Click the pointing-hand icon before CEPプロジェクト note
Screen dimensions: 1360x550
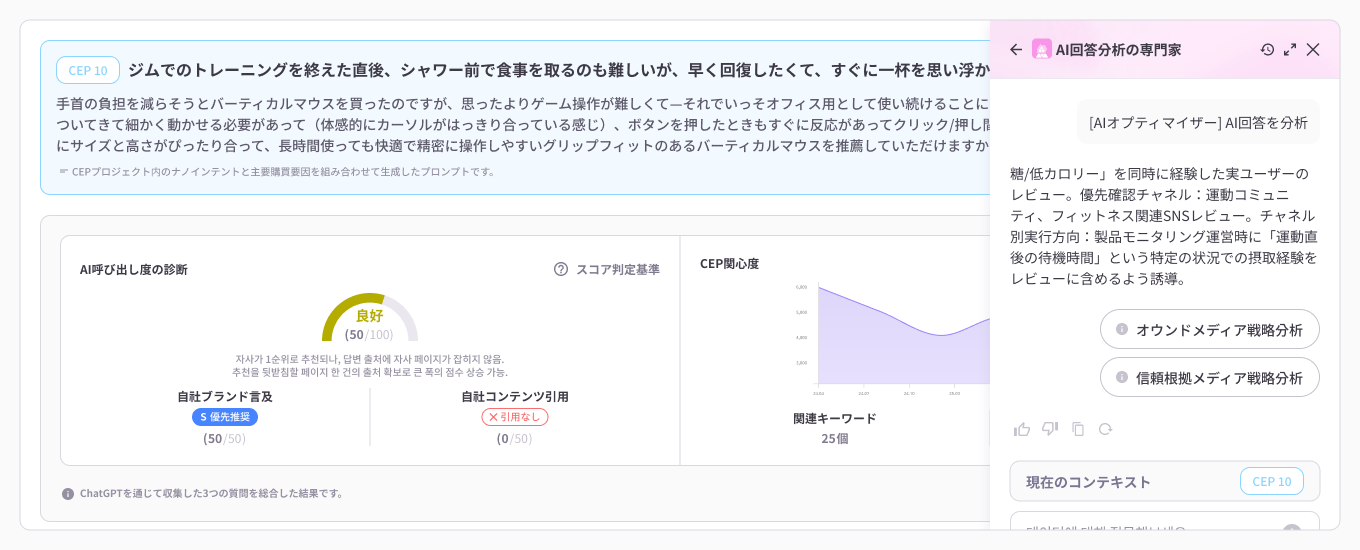point(63,171)
